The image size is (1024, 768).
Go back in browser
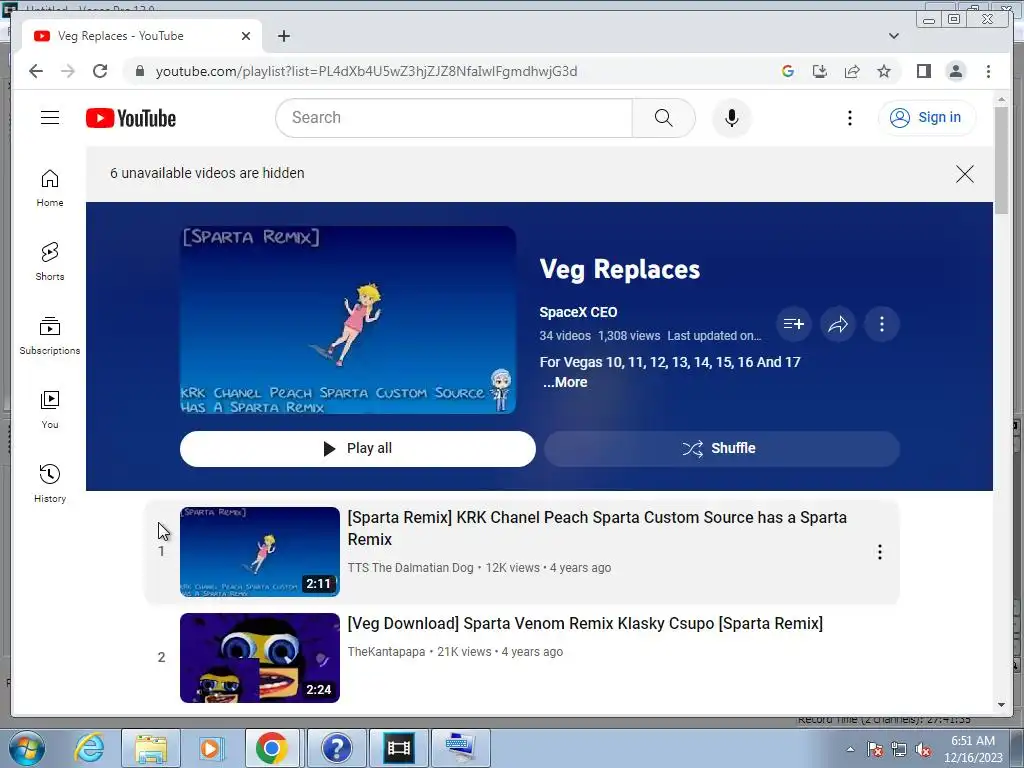click(x=36, y=71)
